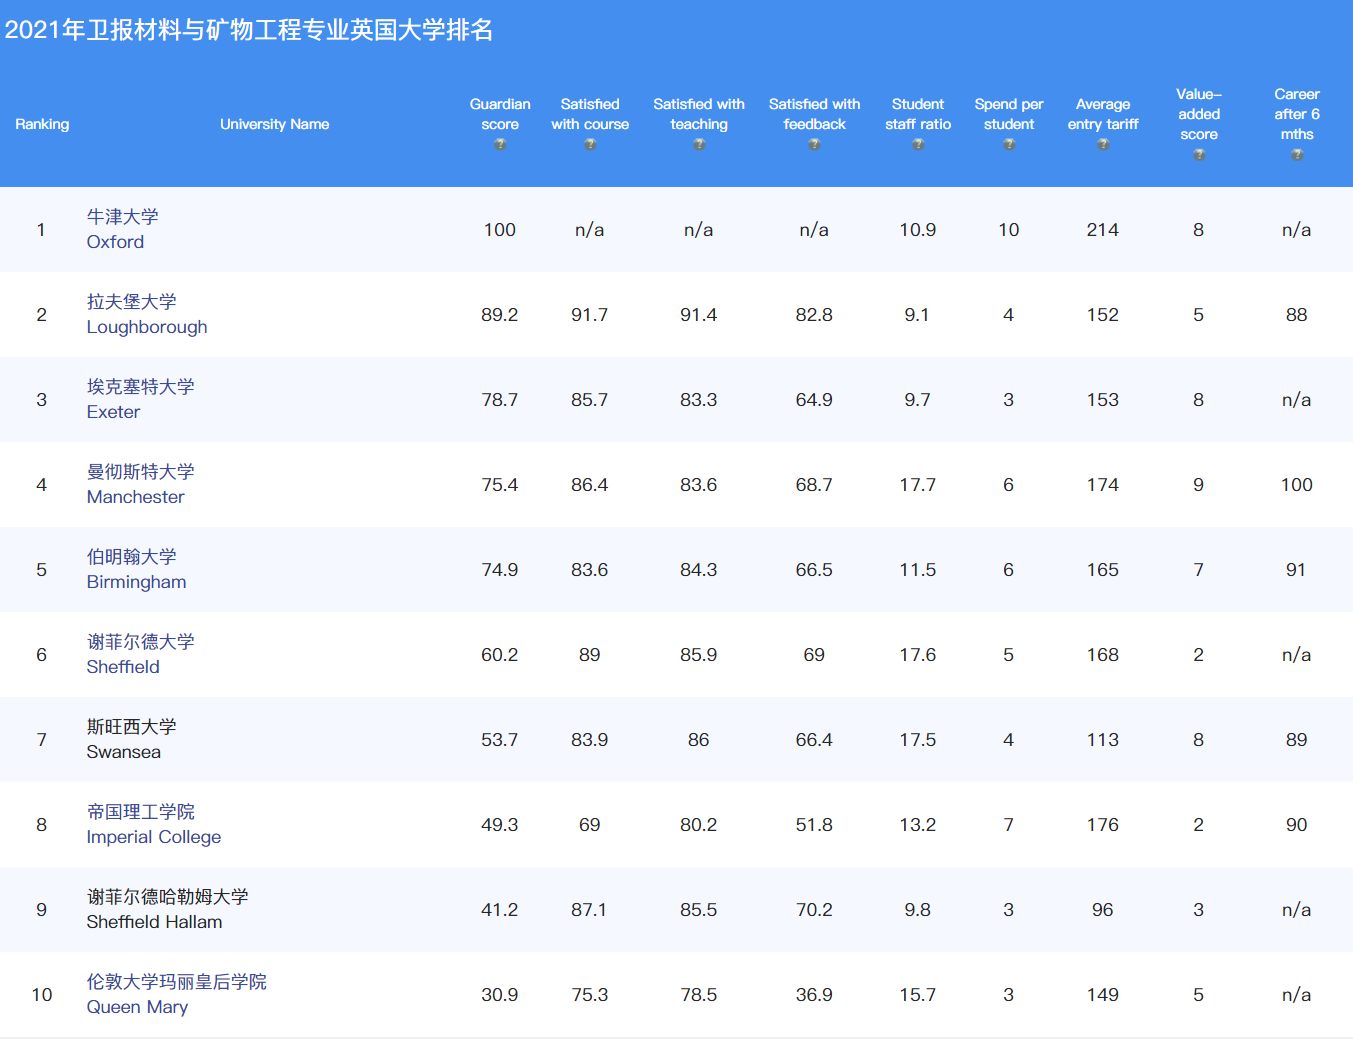1353x1039 pixels.
Task: Click the help icon under Spend per student
Action: [1009, 145]
